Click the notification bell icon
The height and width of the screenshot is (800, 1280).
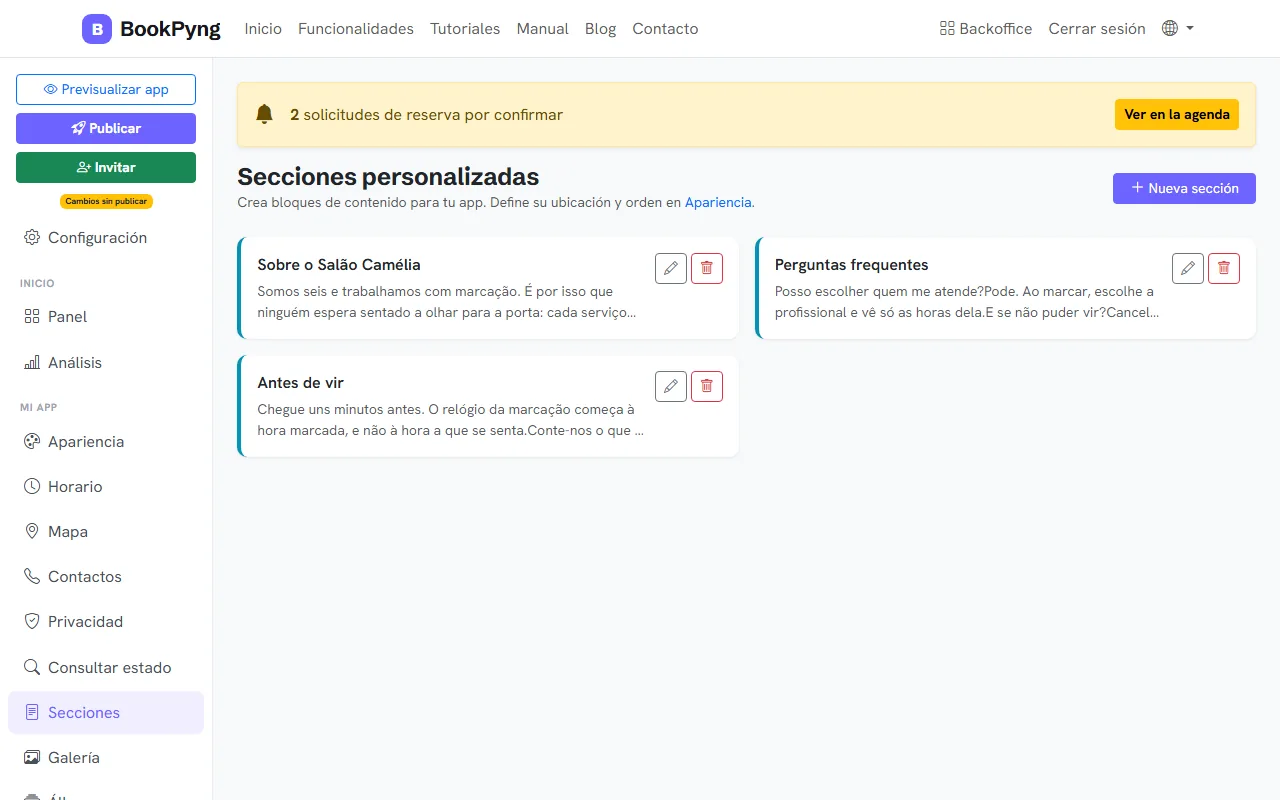pos(264,115)
